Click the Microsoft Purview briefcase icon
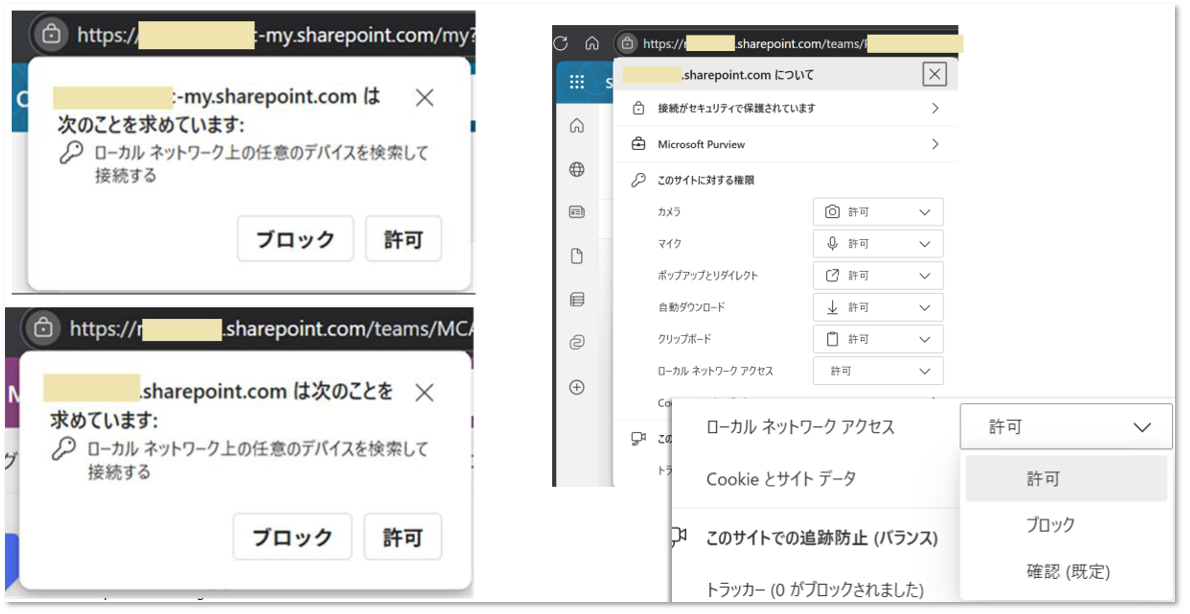This screenshot has height=614, width=1190. pyautogui.click(x=638, y=144)
